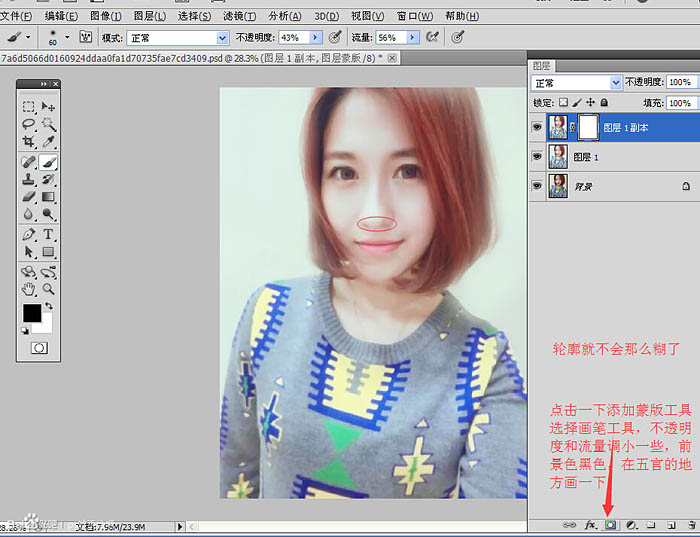This screenshot has width=700, height=537.
Task: Select the Pen tool
Action: click(29, 234)
